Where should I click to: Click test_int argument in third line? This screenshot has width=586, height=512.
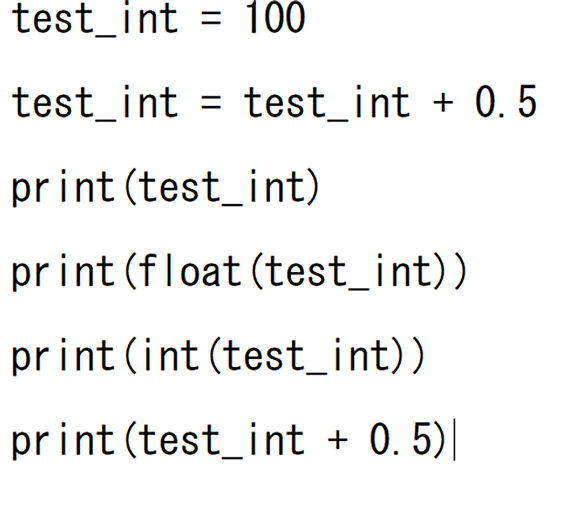point(222,188)
